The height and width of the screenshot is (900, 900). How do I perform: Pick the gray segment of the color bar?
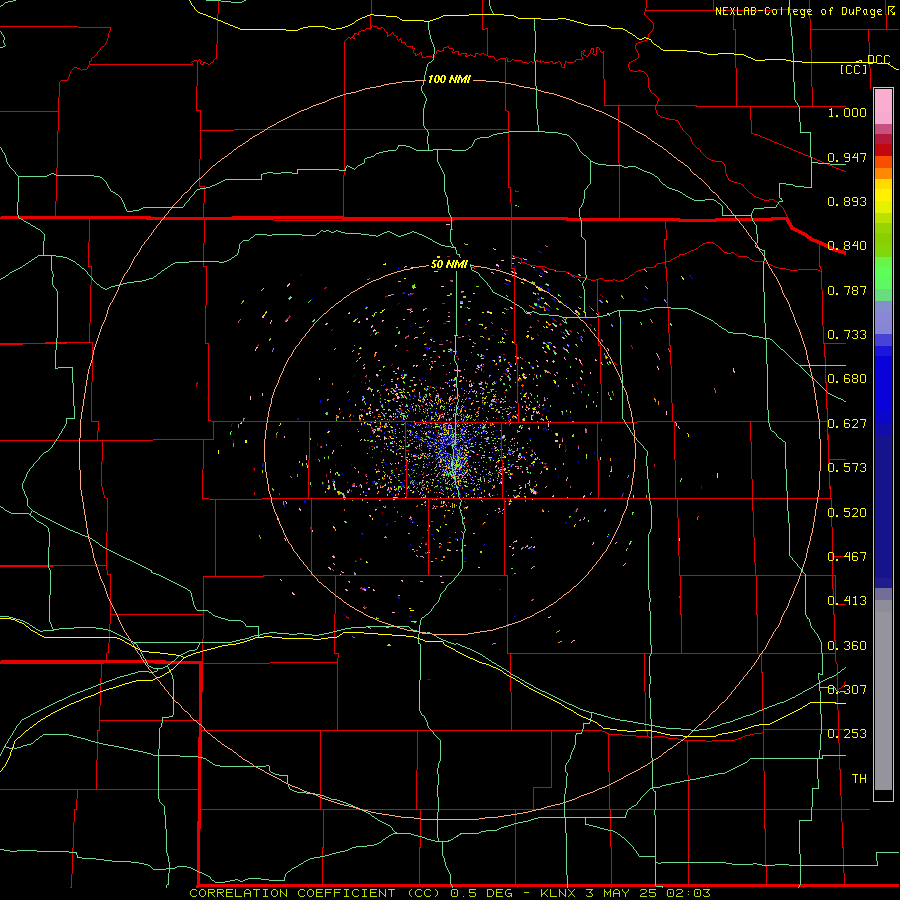883,695
